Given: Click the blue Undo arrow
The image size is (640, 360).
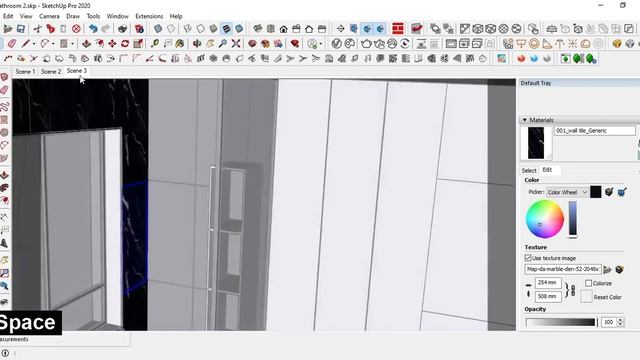Looking at the screenshot, I should [93, 29].
